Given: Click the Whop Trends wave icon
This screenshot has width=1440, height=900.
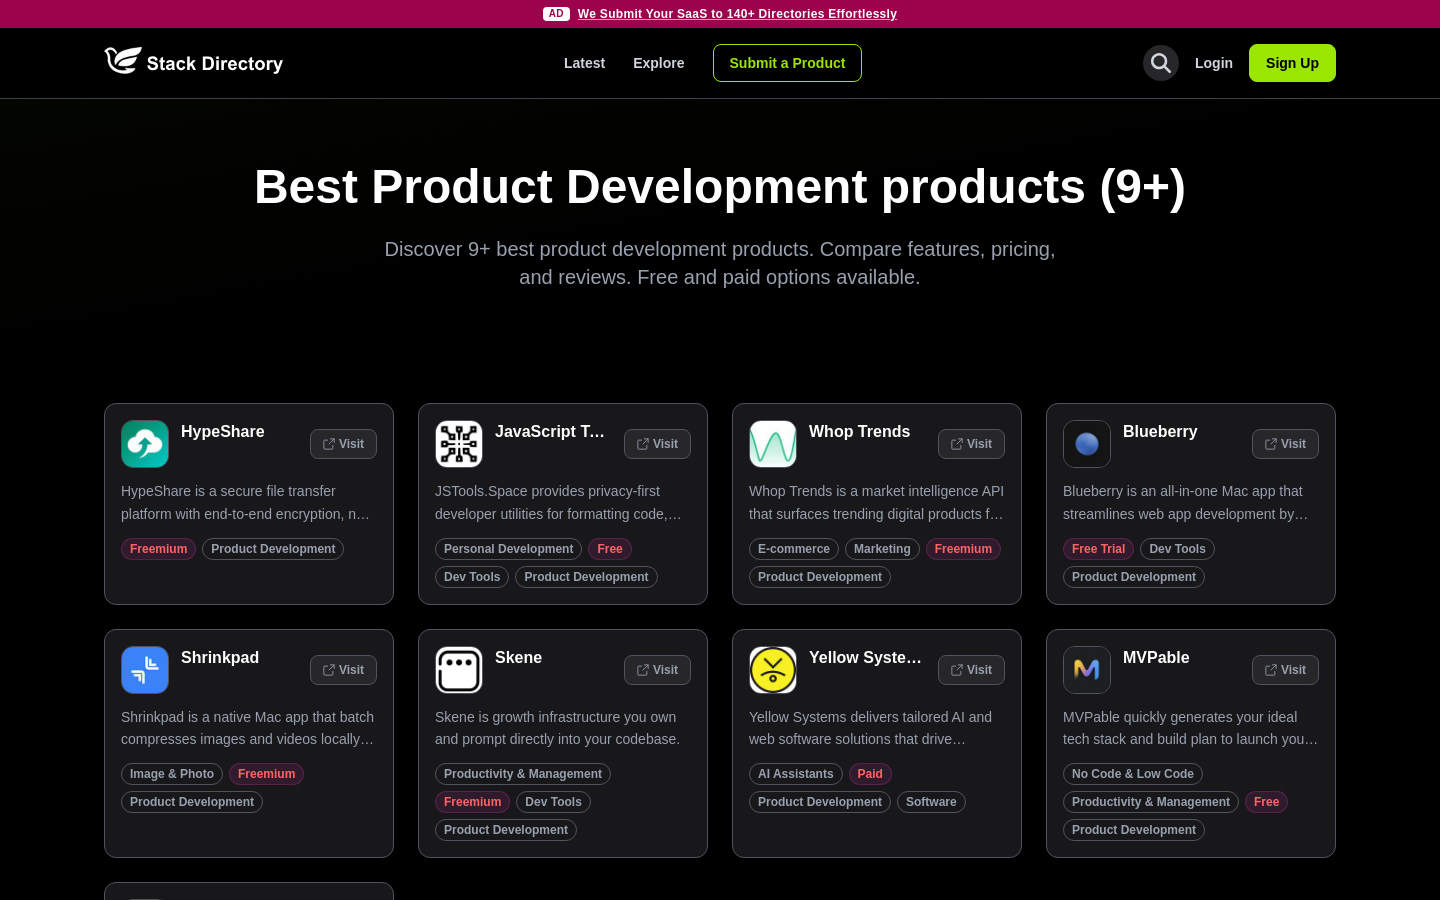Looking at the screenshot, I should coord(773,444).
